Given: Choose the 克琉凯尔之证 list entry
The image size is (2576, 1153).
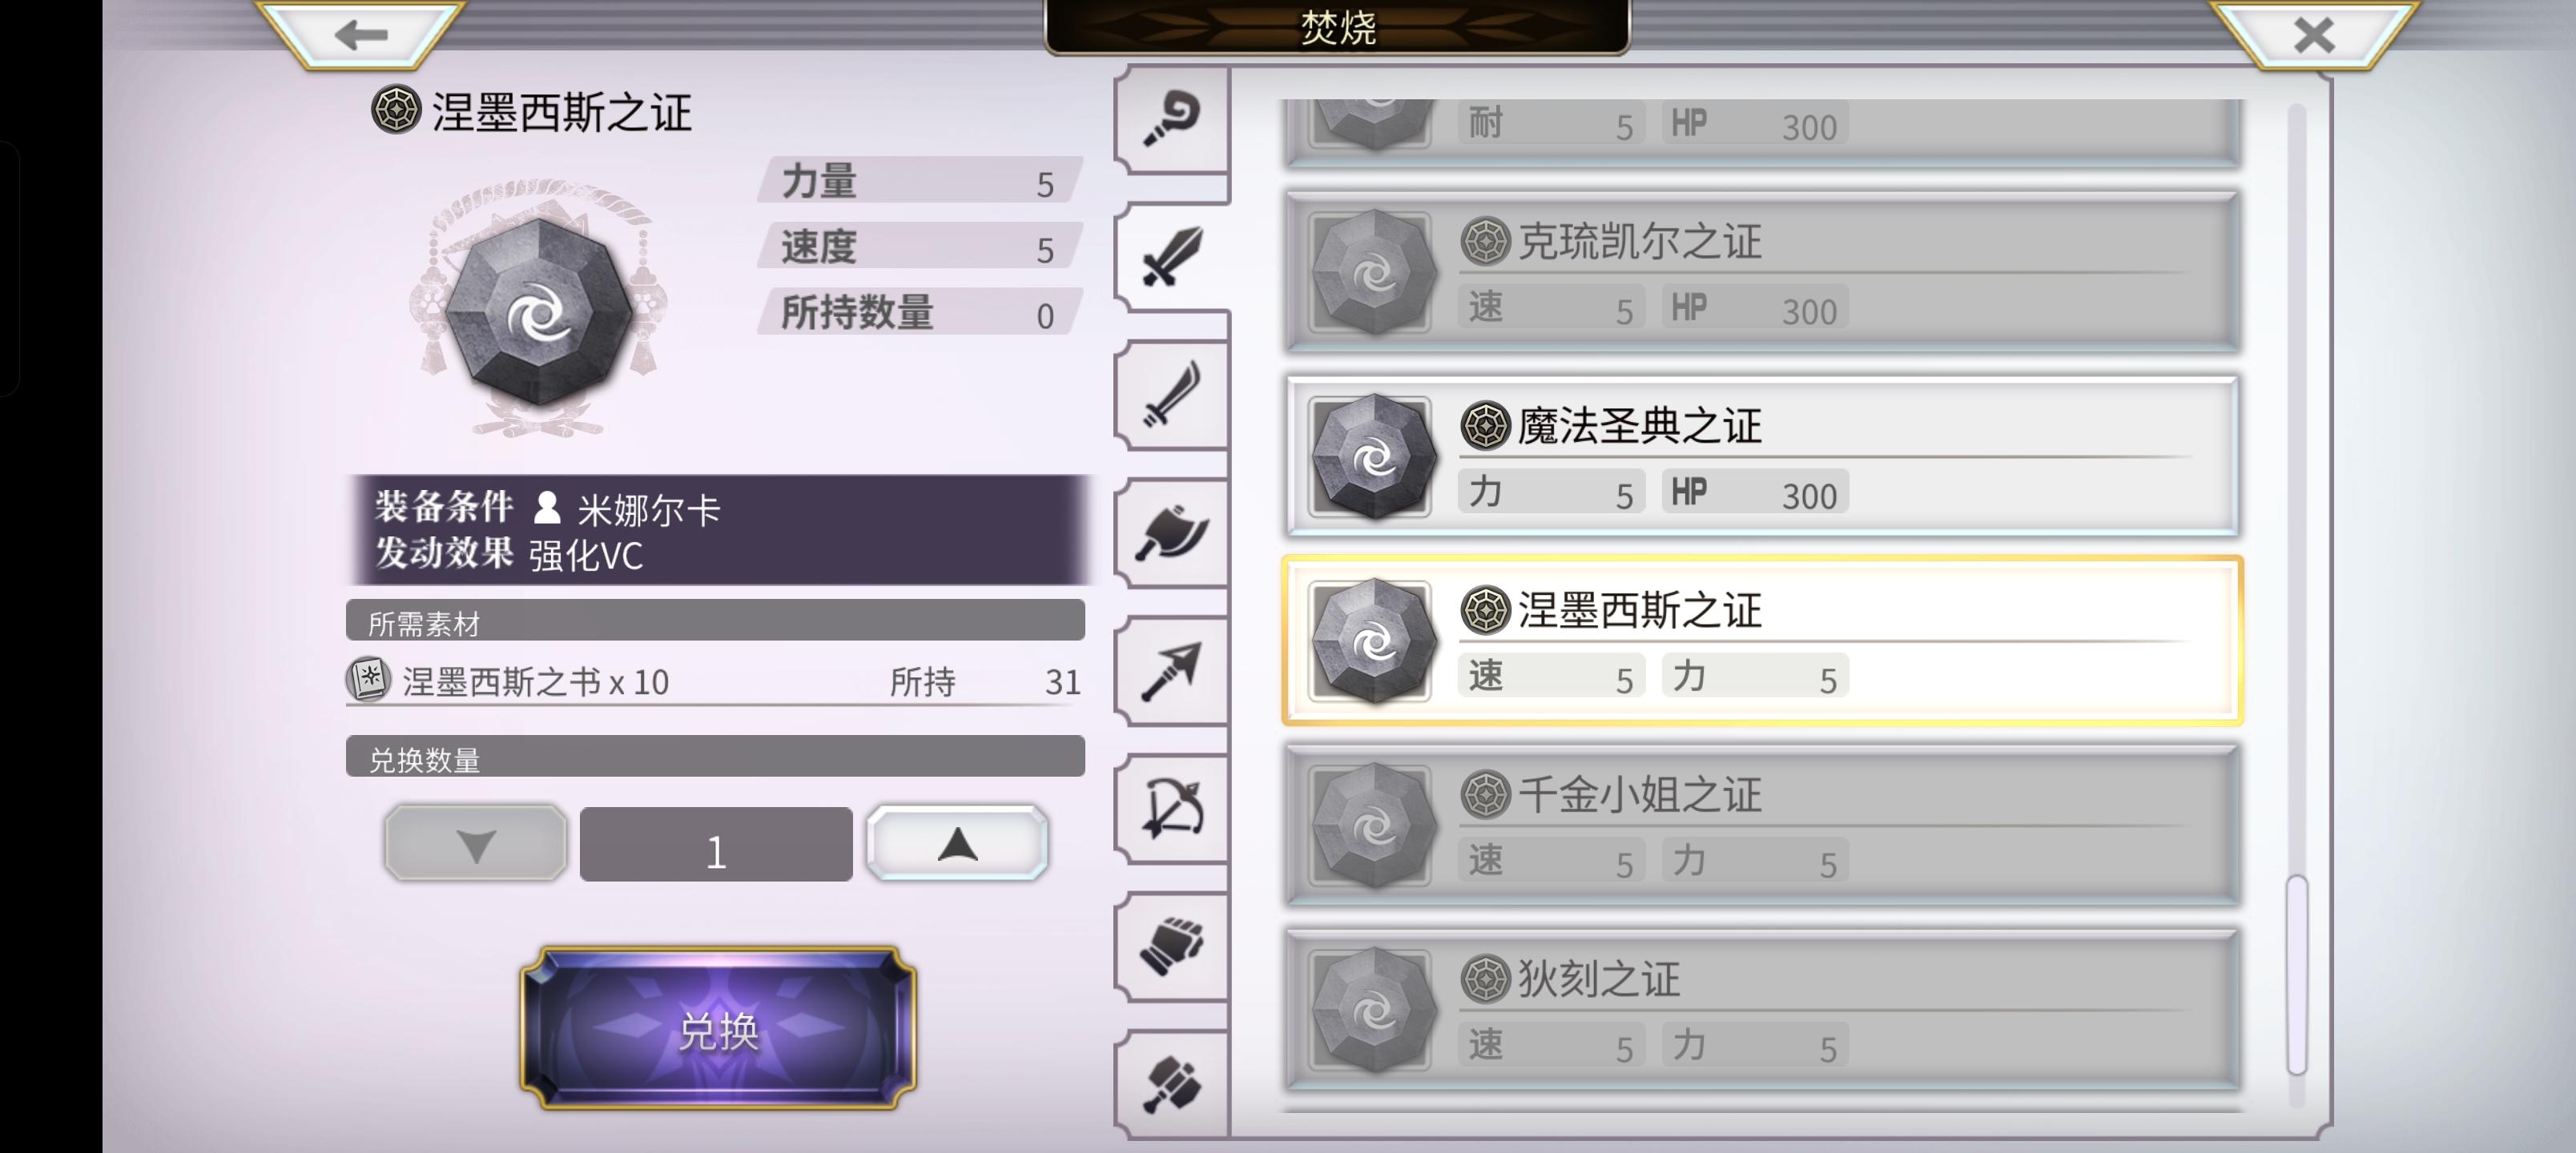Looking at the screenshot, I should [1762, 273].
